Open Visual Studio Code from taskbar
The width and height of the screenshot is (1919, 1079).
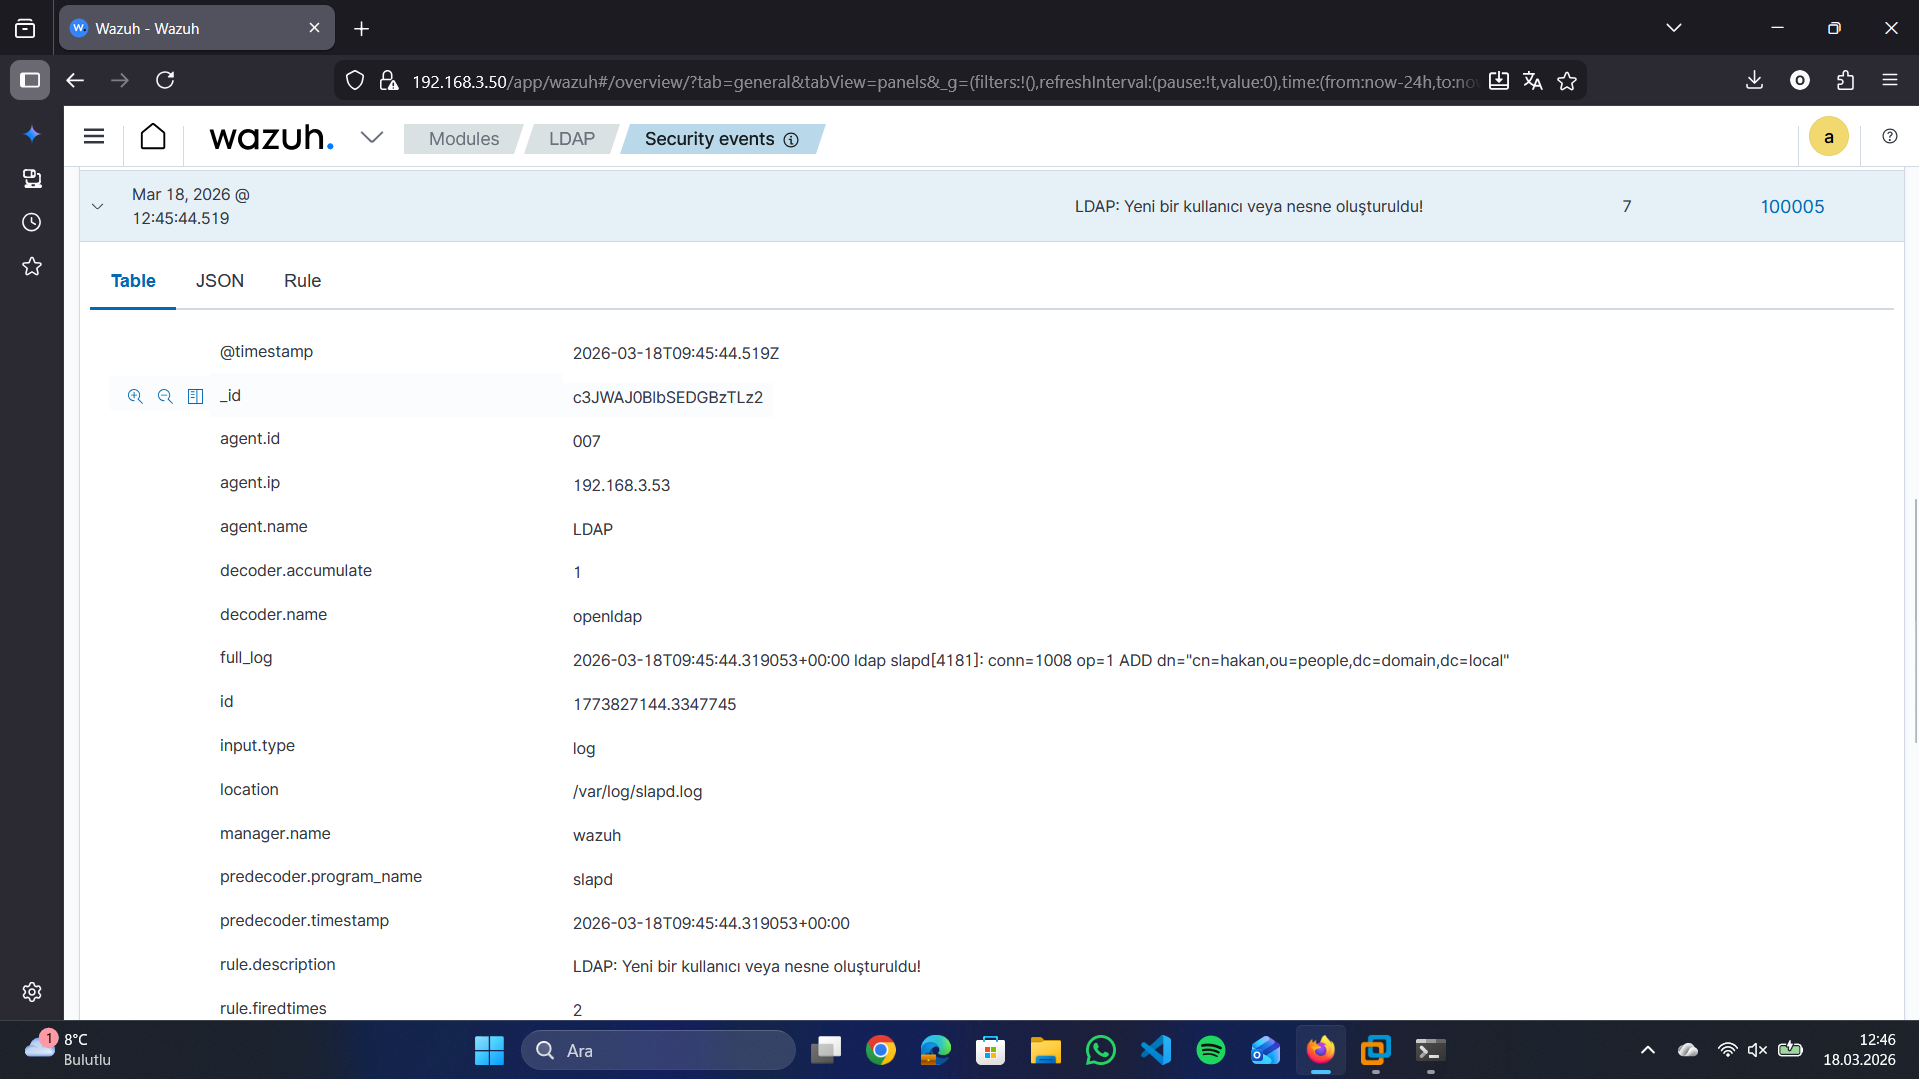(1155, 1050)
